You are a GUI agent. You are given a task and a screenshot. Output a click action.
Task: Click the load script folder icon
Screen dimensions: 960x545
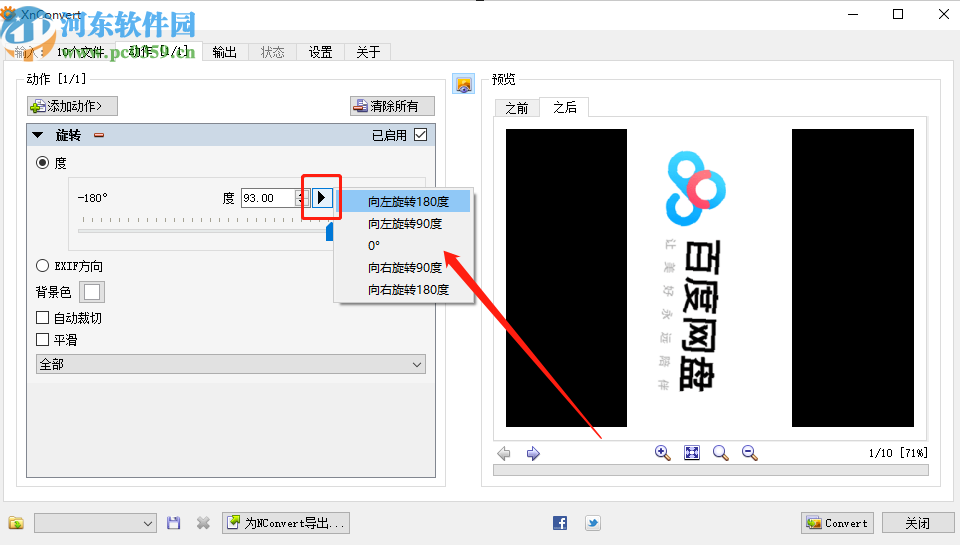[16, 523]
